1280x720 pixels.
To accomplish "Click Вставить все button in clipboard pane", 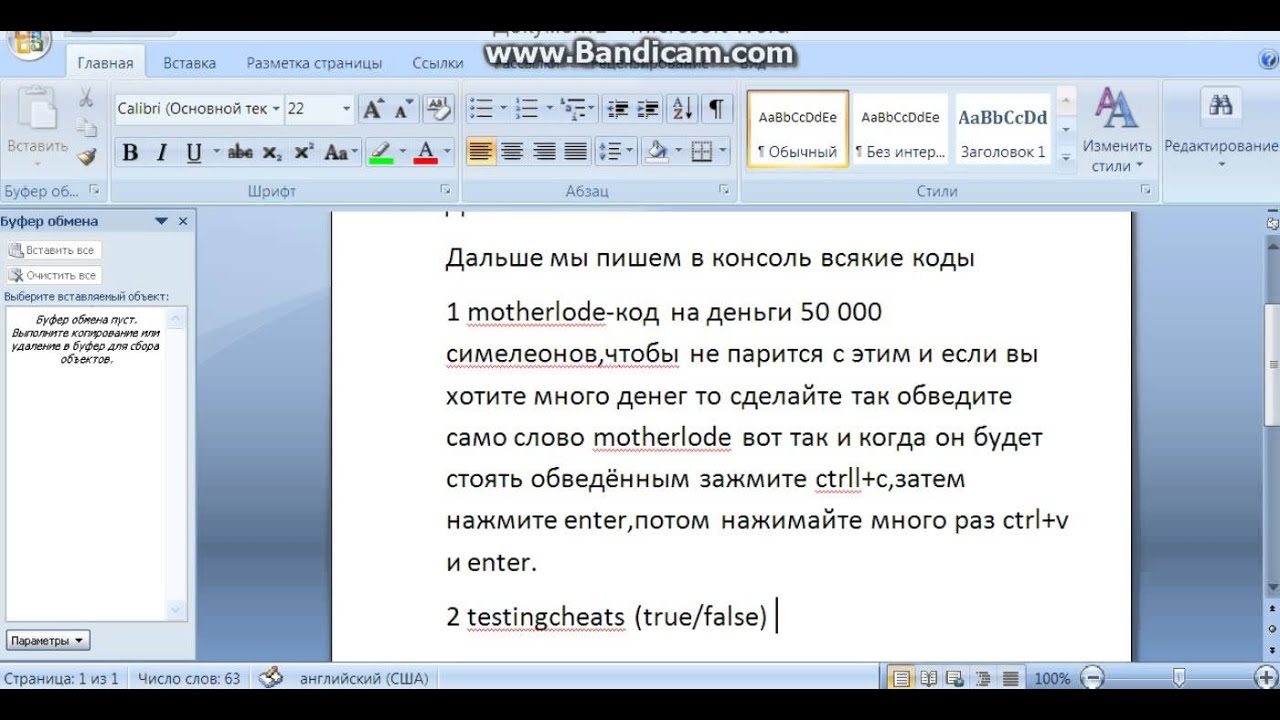I will [x=54, y=250].
